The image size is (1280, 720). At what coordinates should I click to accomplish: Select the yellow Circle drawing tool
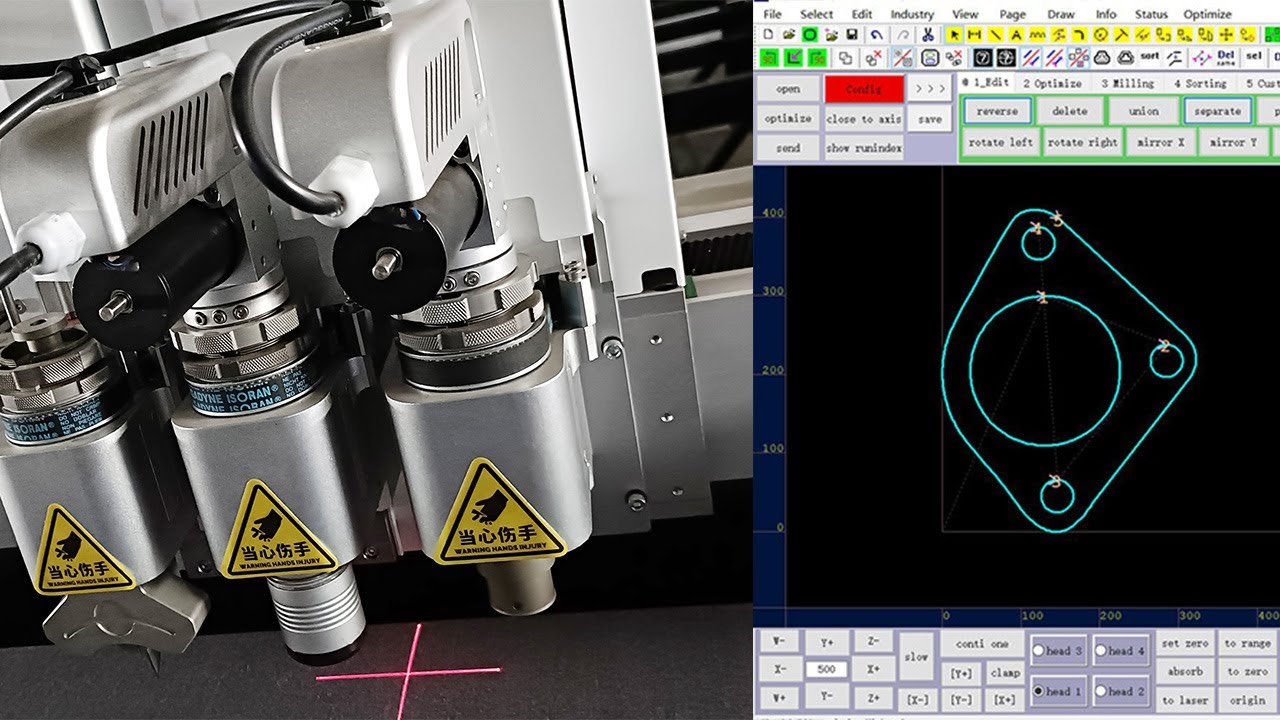coord(1101,35)
